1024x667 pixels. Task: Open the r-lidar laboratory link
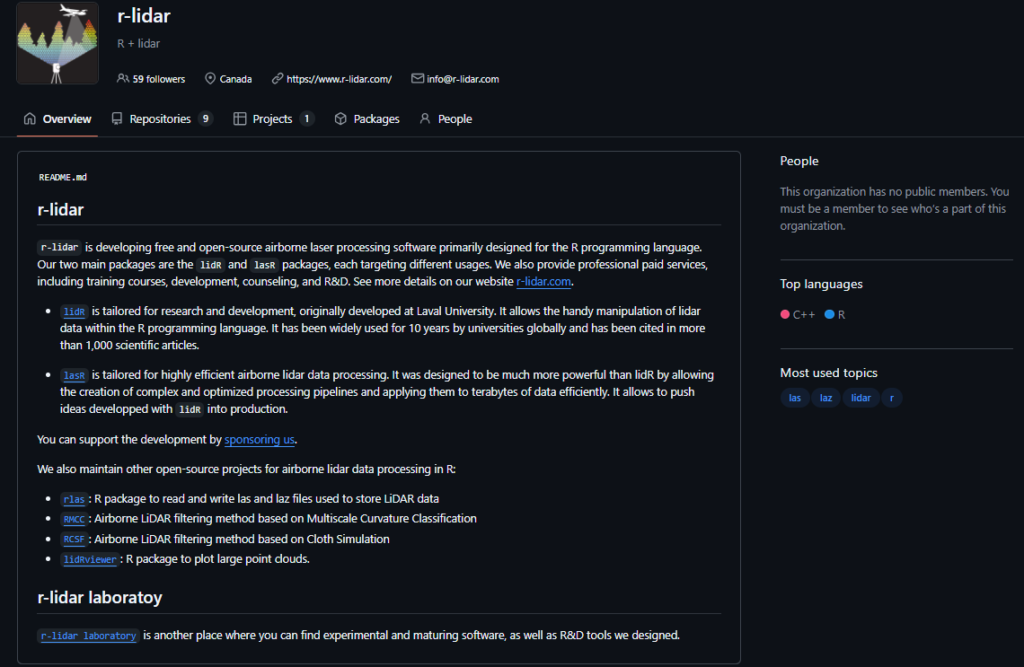pos(88,636)
